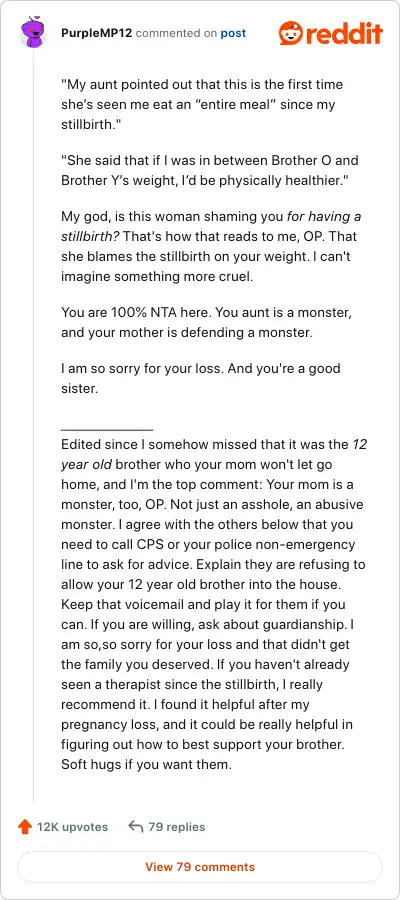Screen dimensions: 400x900
Task: Click the "commented on" header text
Action: click(176, 33)
